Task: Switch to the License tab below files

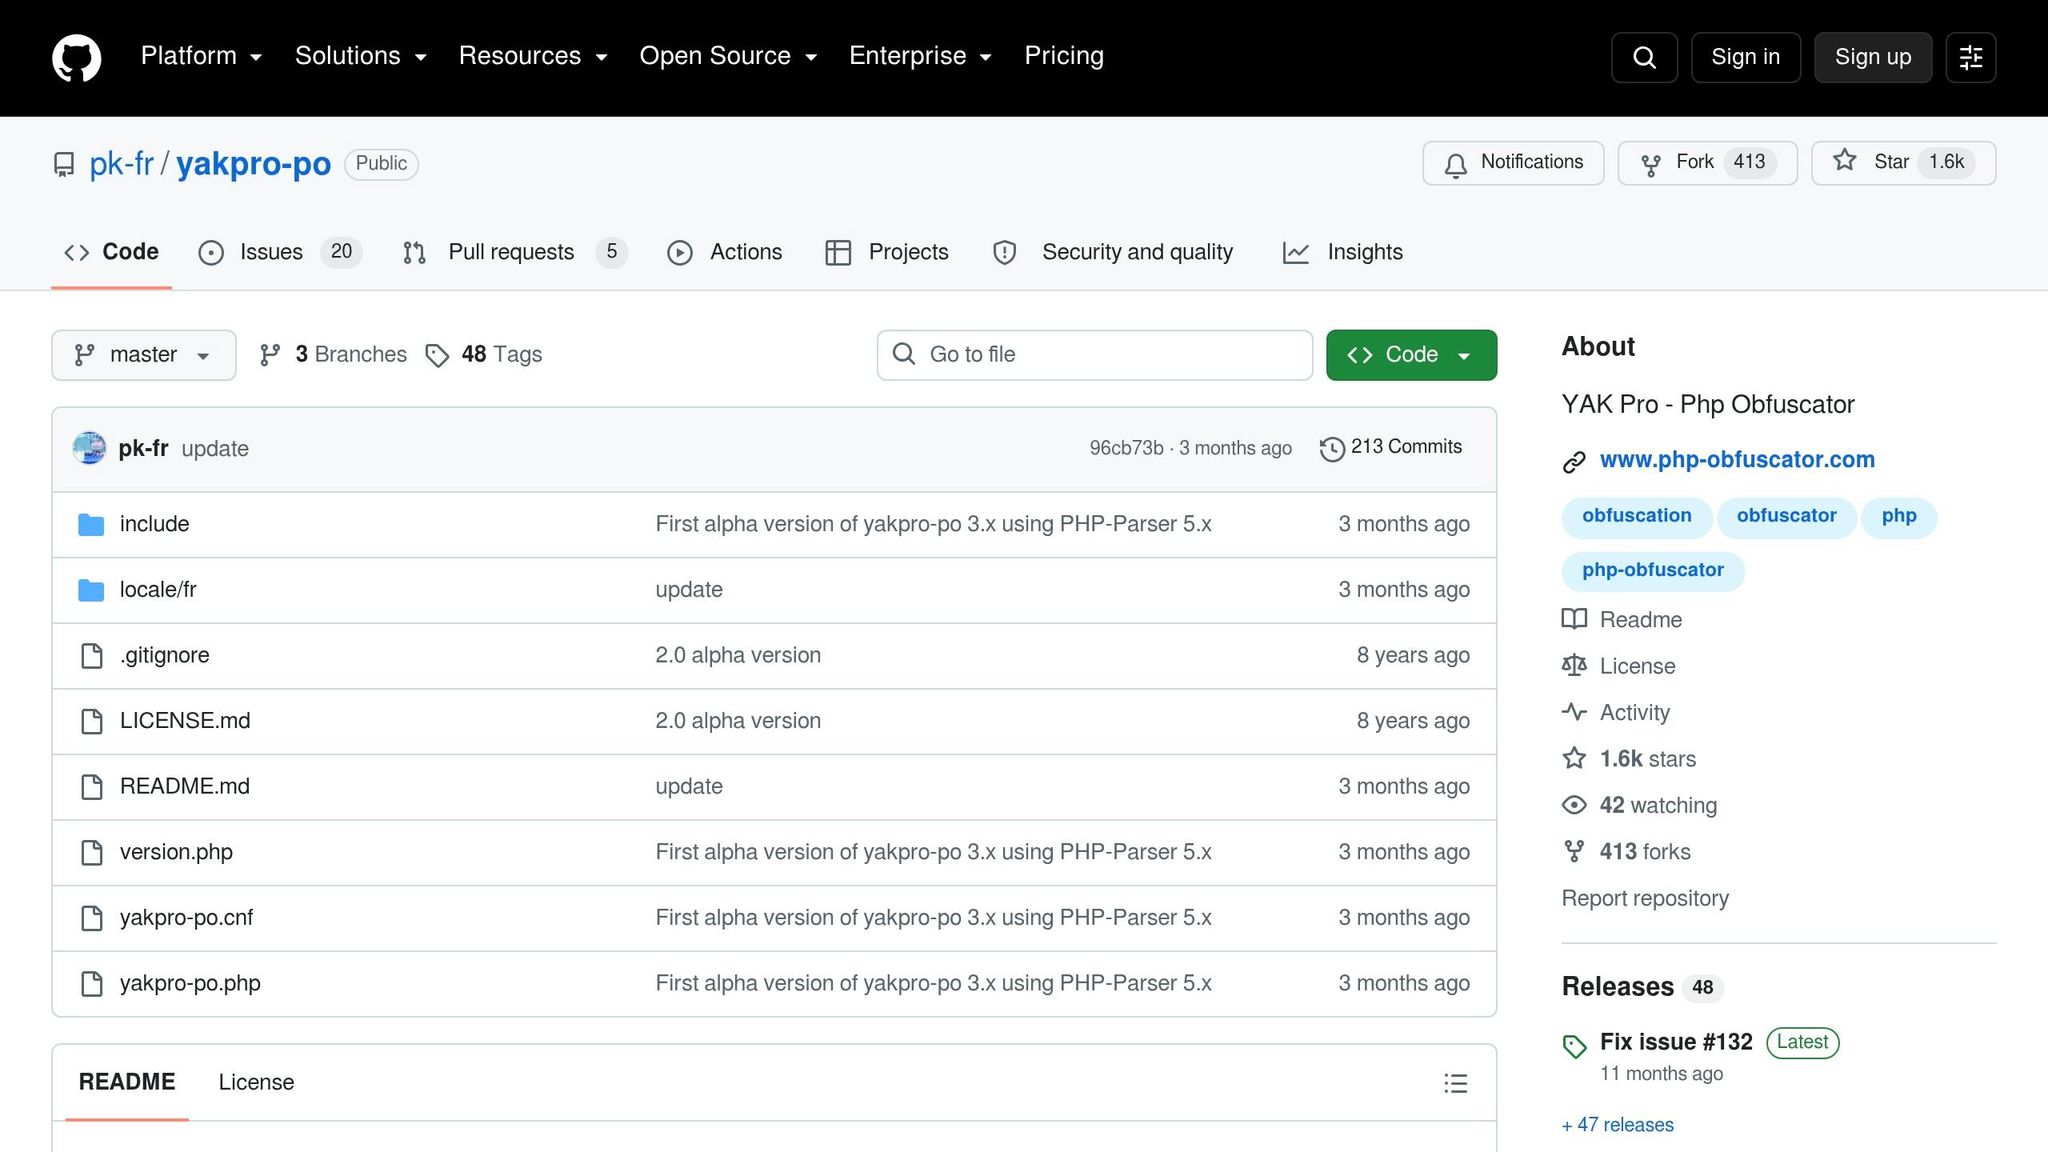Action: click(256, 1082)
